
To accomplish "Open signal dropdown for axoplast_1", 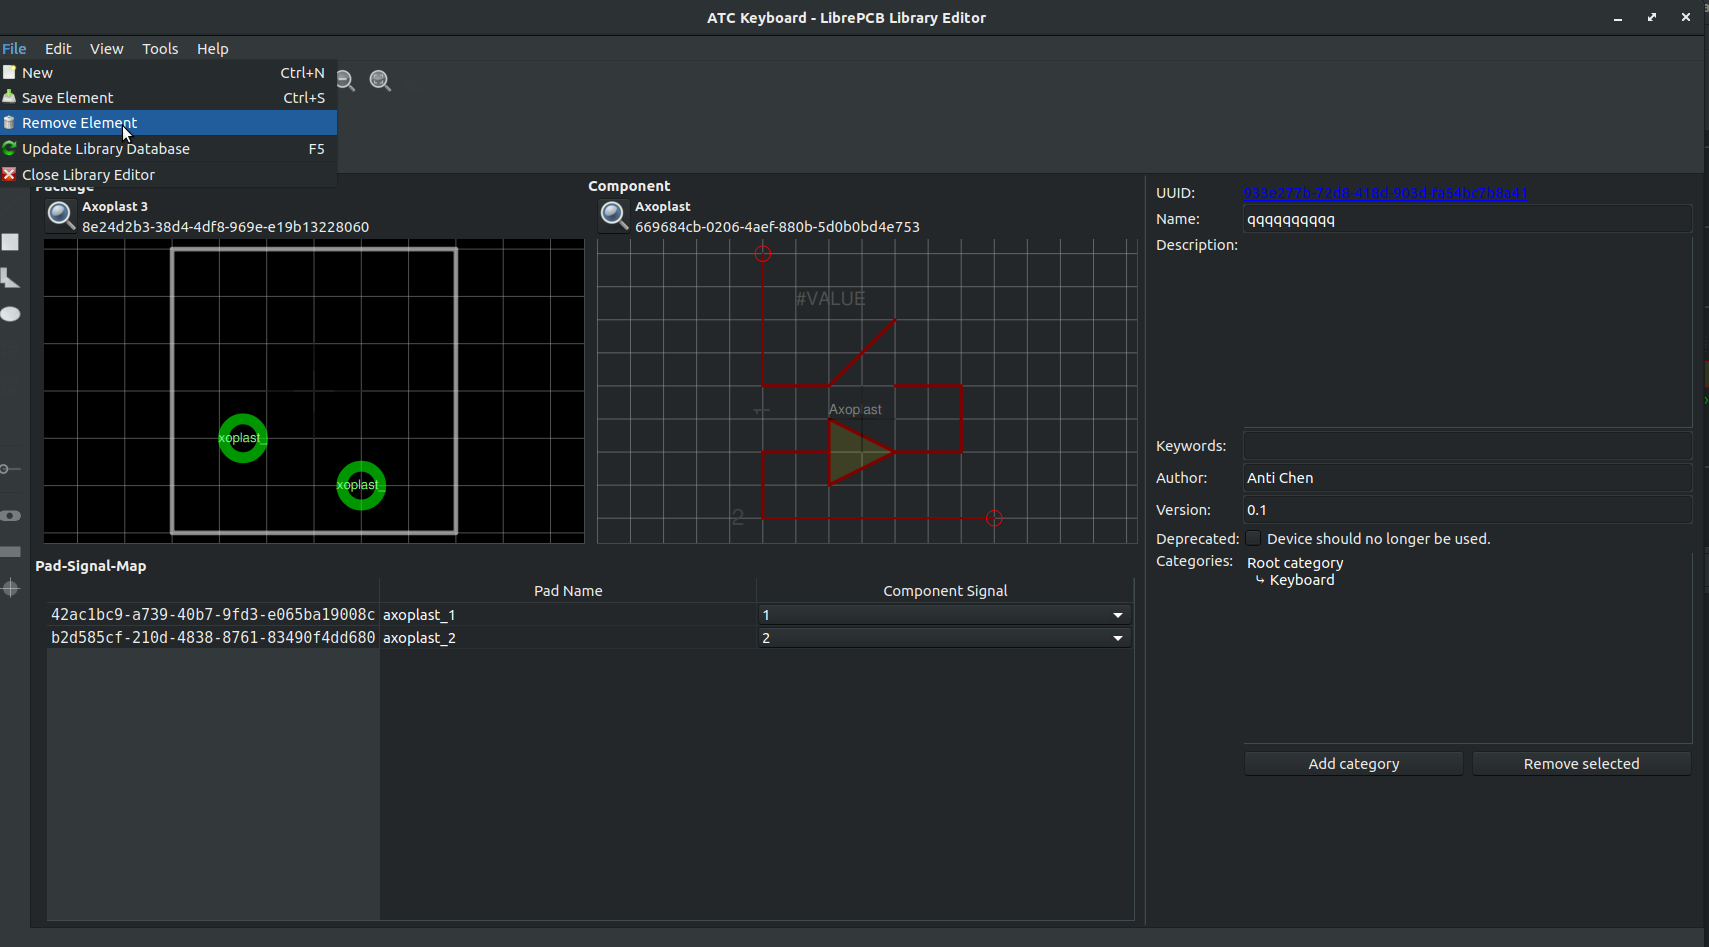I will [944, 615].
